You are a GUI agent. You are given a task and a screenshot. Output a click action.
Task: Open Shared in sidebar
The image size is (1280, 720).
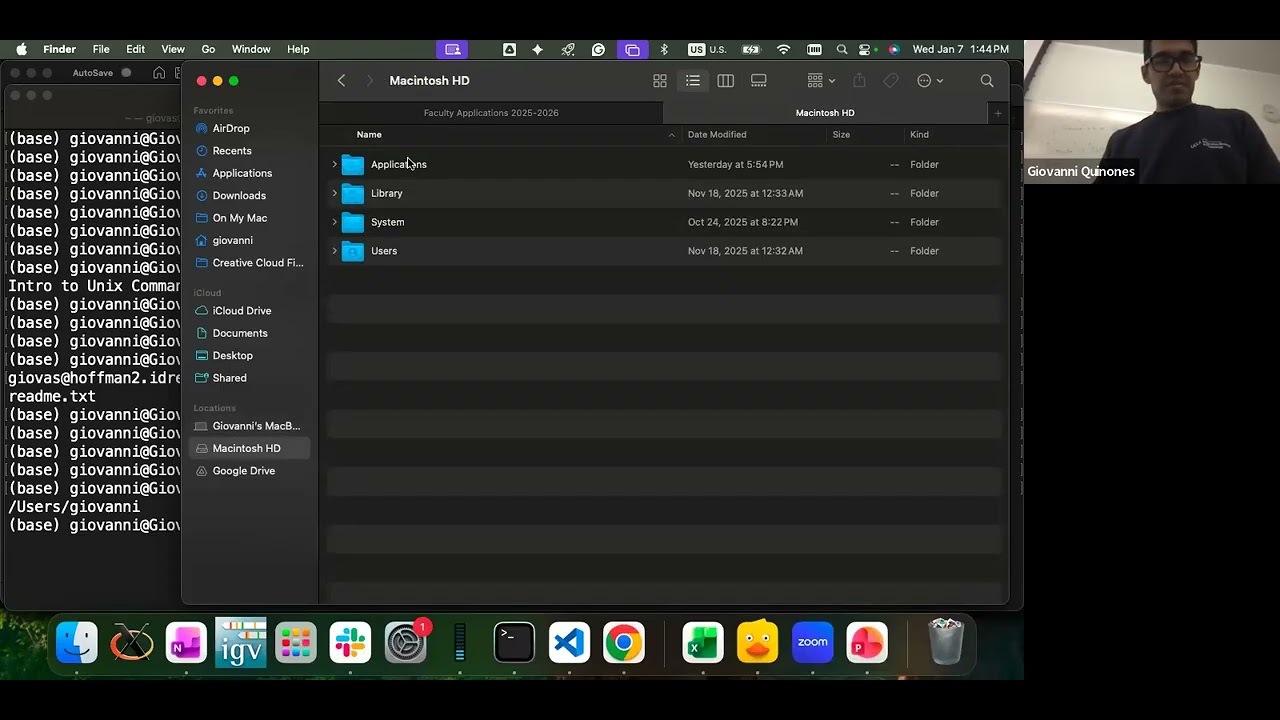point(249,378)
